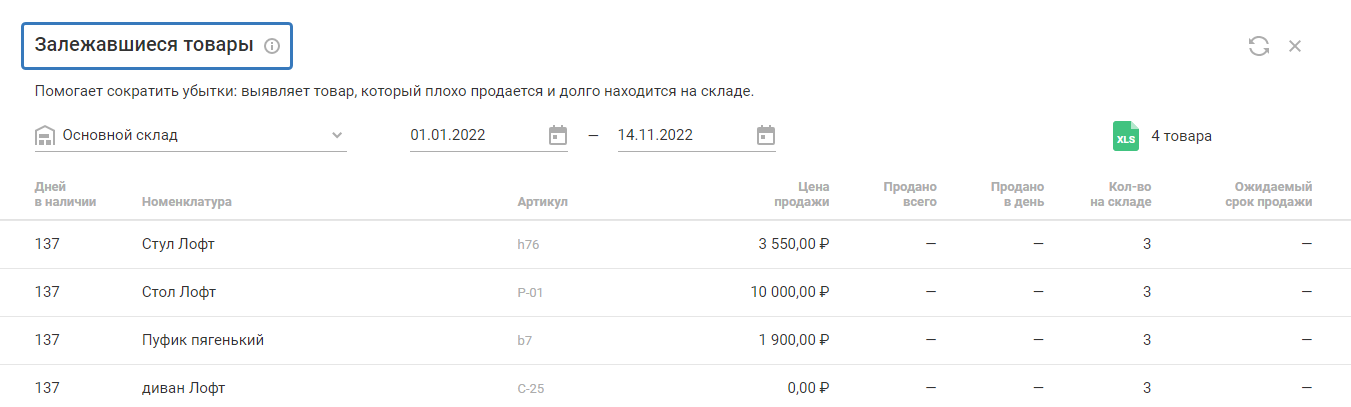Sort by Дней в наличии column
Screen dimensions: 1351x407
pyautogui.click(x=65, y=194)
